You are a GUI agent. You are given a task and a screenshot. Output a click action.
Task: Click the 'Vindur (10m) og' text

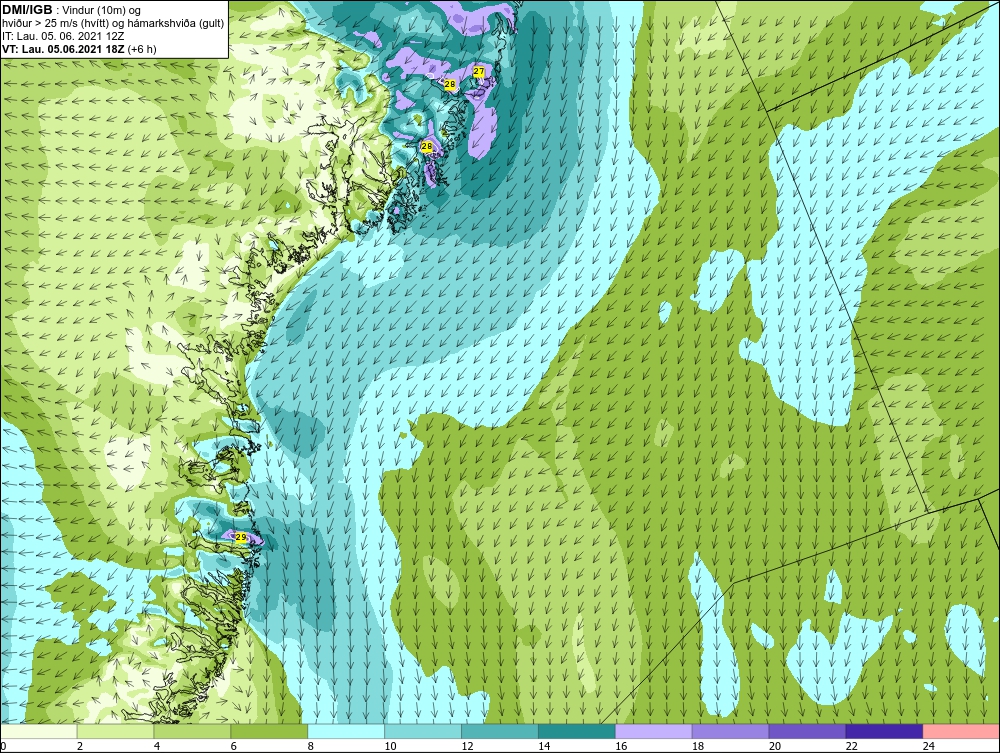pyautogui.click(x=101, y=11)
